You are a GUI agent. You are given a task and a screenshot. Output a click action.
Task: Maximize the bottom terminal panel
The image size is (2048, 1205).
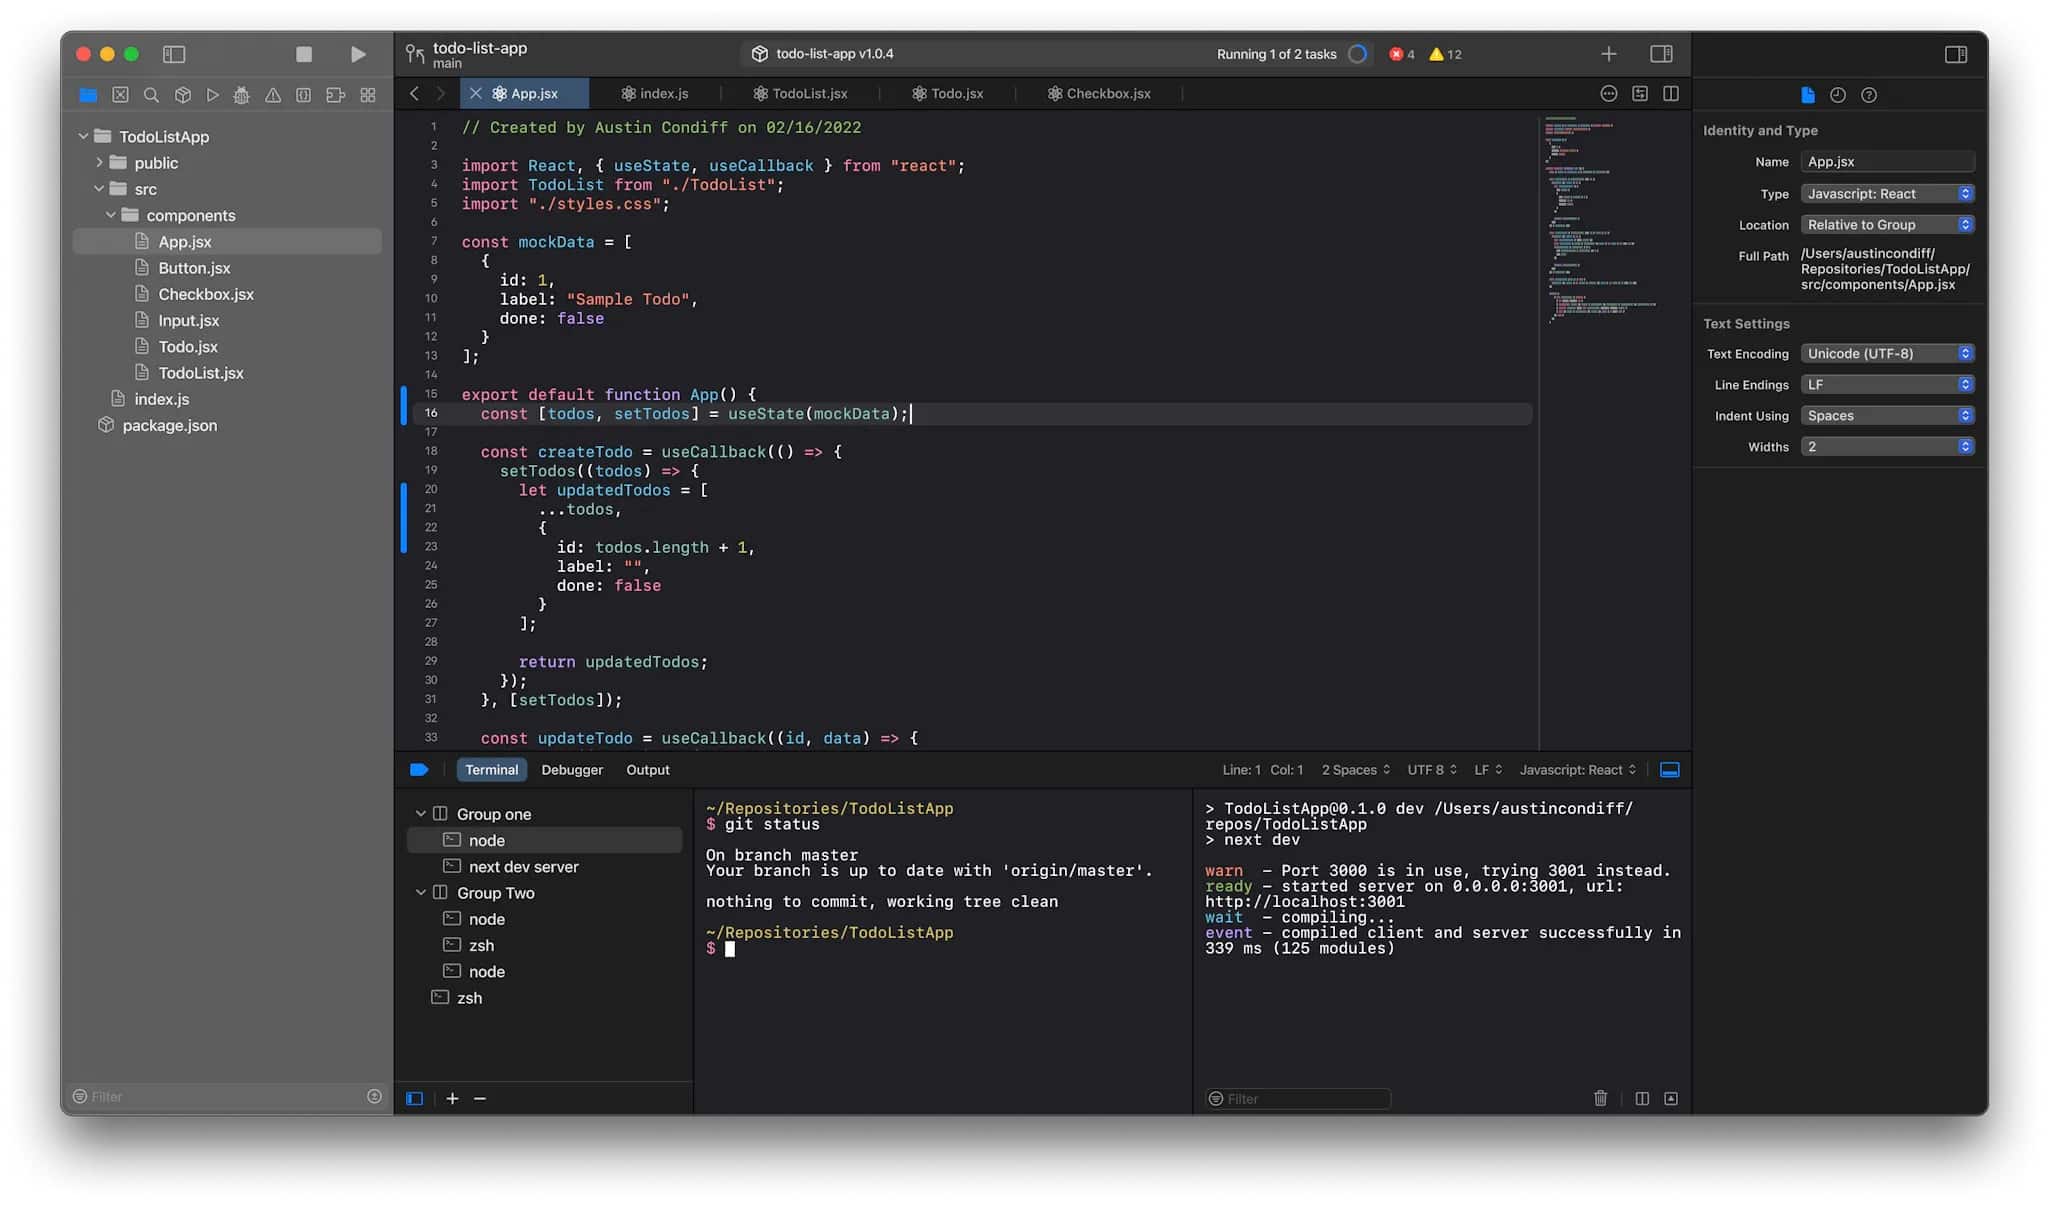click(x=1671, y=1098)
